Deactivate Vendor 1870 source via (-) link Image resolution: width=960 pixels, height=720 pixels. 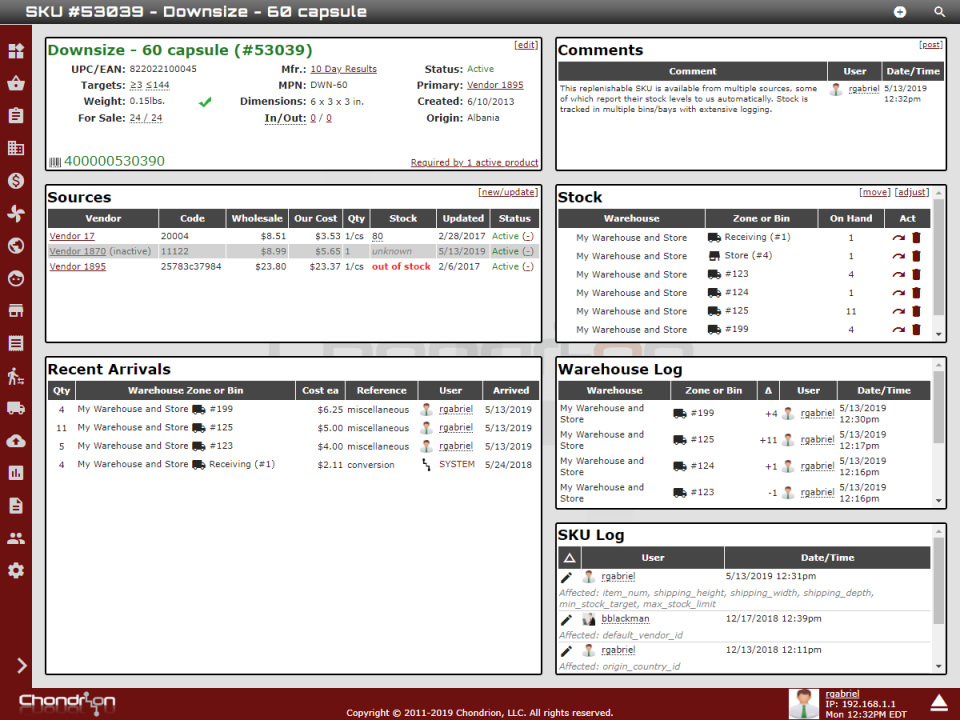(x=528, y=251)
